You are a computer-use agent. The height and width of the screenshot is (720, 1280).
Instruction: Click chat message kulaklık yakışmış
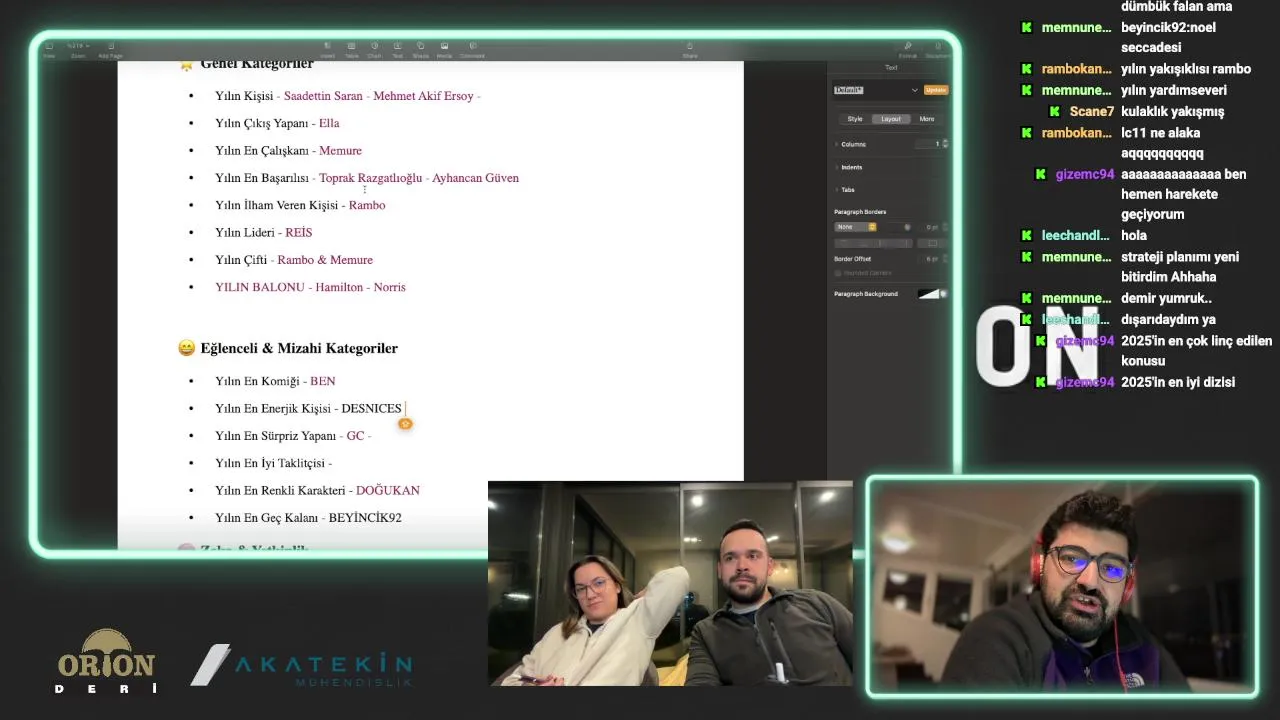pos(1172,111)
